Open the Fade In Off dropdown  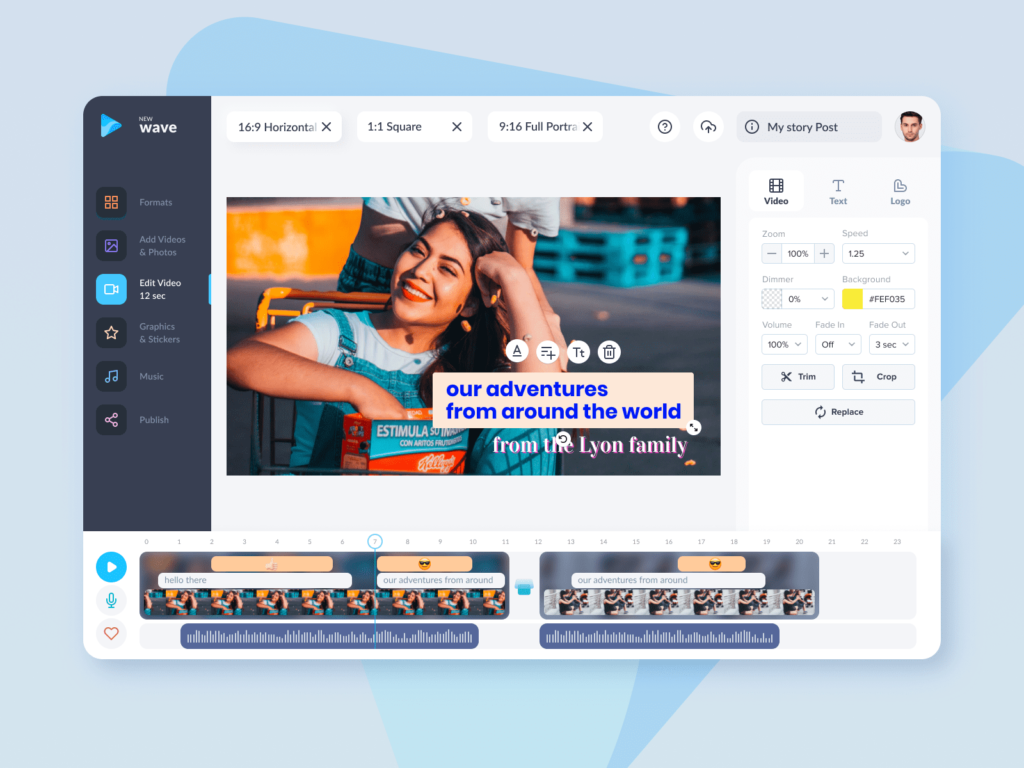(x=838, y=344)
